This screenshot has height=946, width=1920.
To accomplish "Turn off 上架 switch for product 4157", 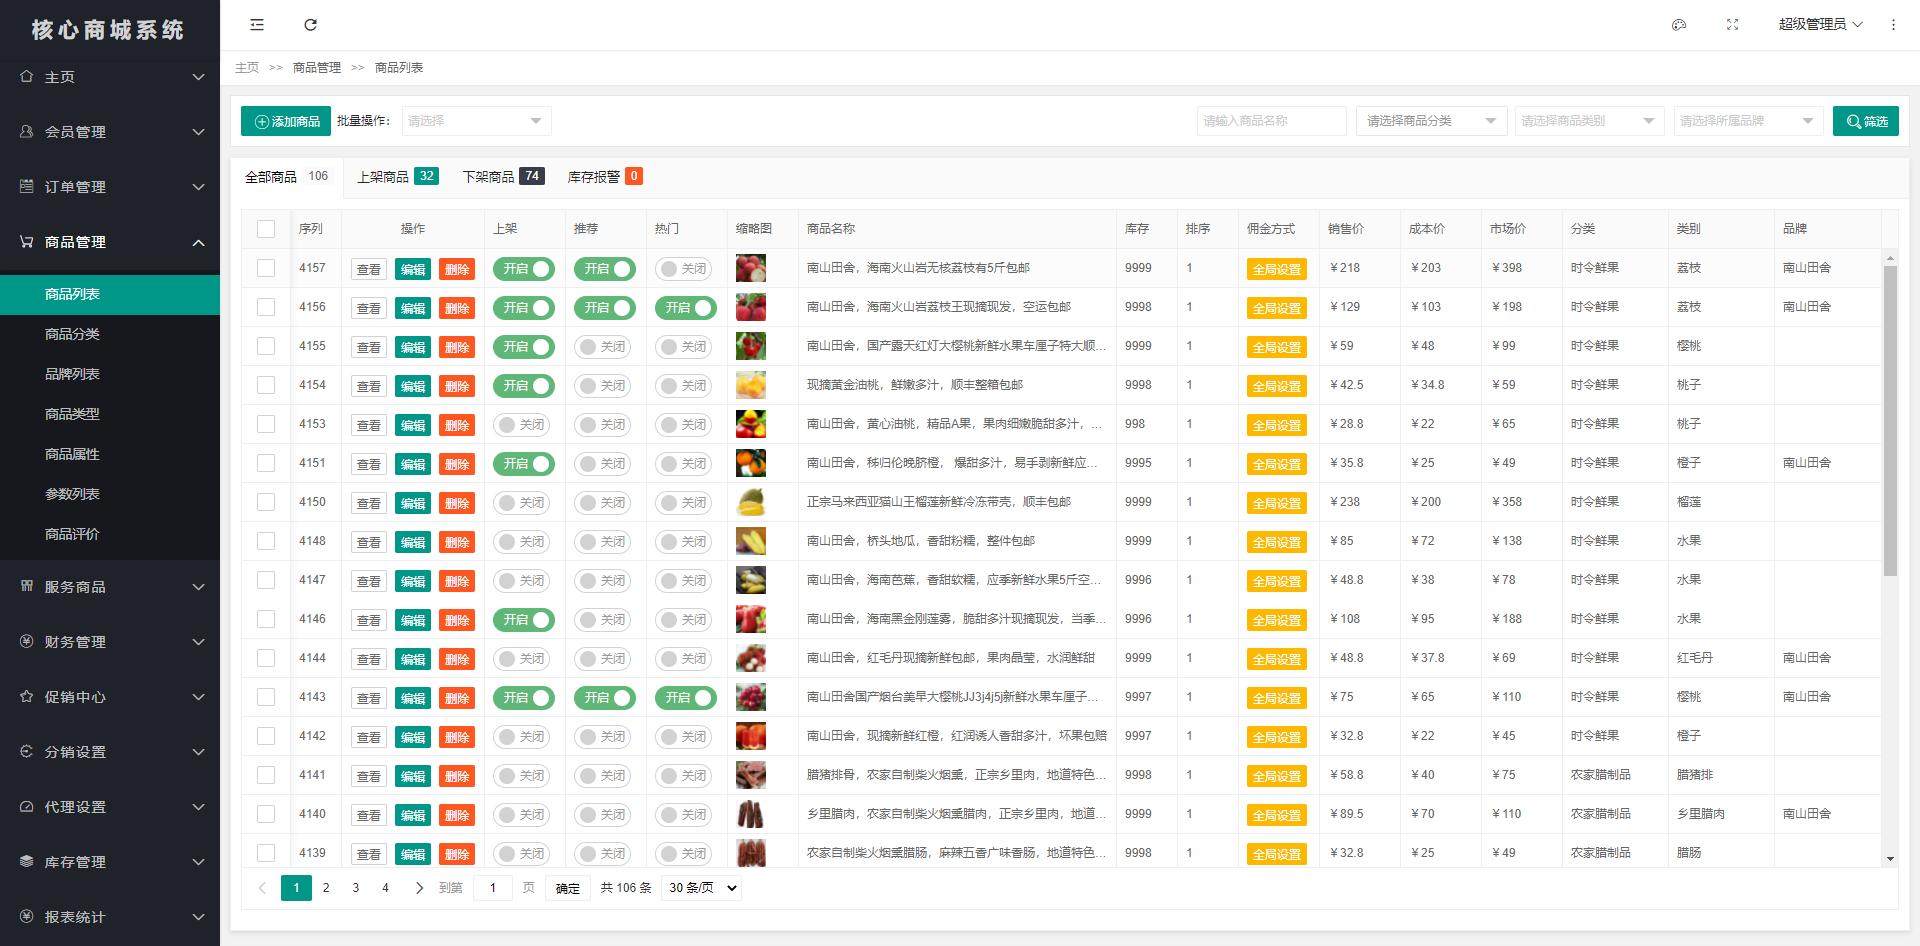I will click(523, 269).
